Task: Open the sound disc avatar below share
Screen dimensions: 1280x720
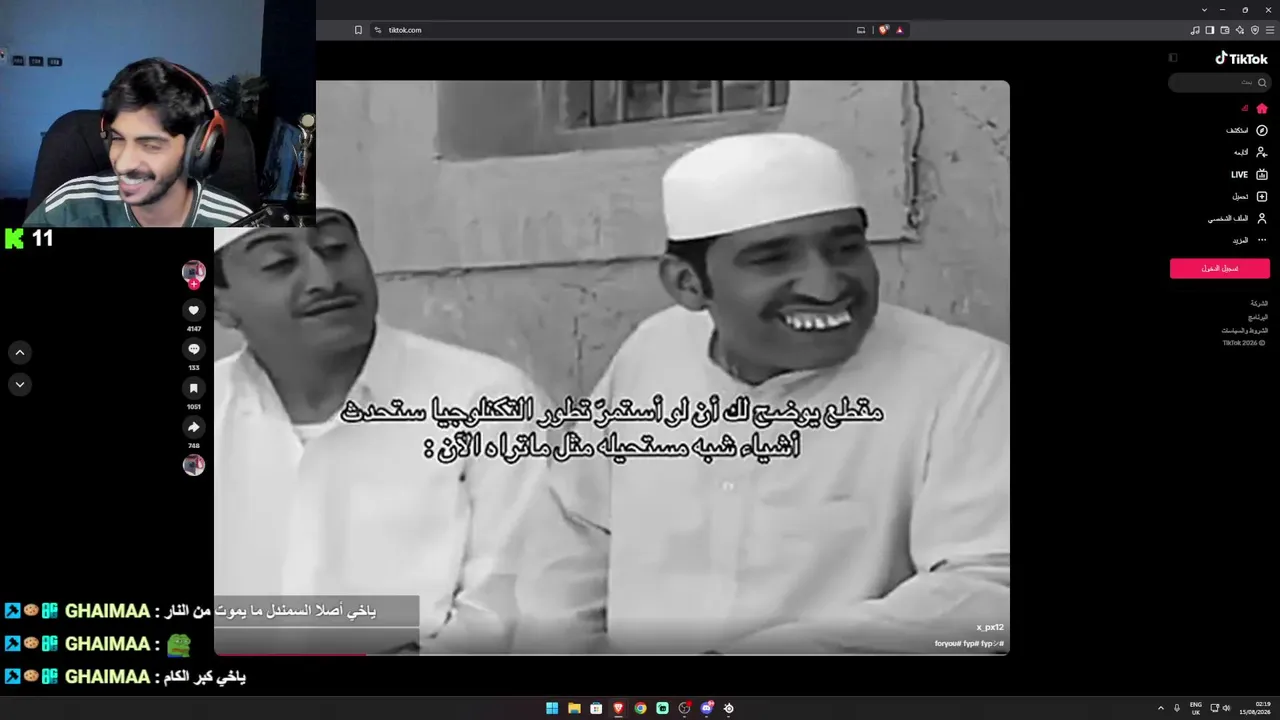Action: (194, 465)
